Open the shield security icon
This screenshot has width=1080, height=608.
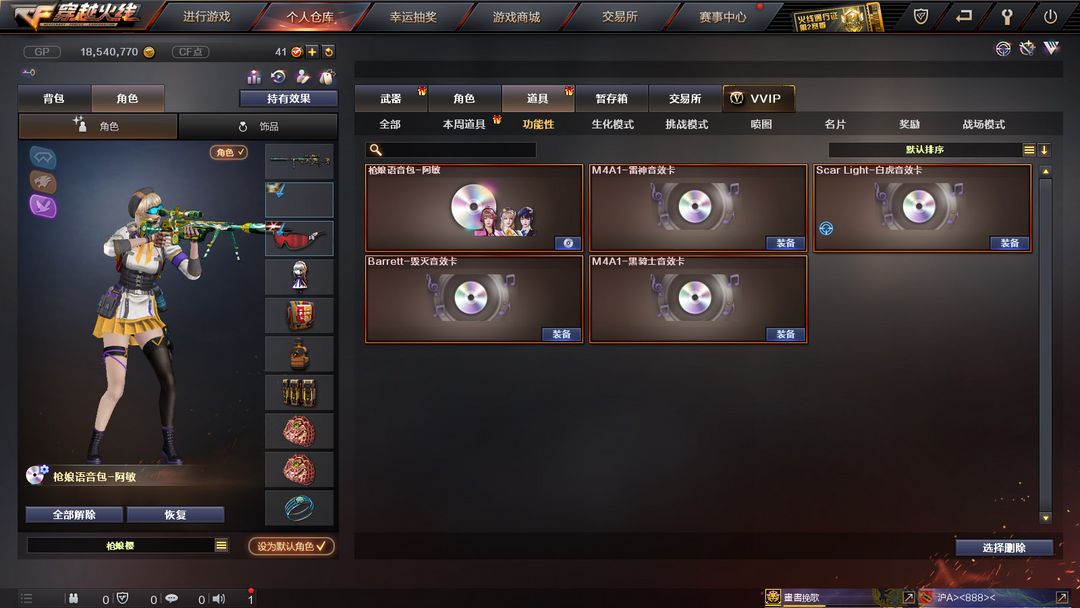point(921,16)
